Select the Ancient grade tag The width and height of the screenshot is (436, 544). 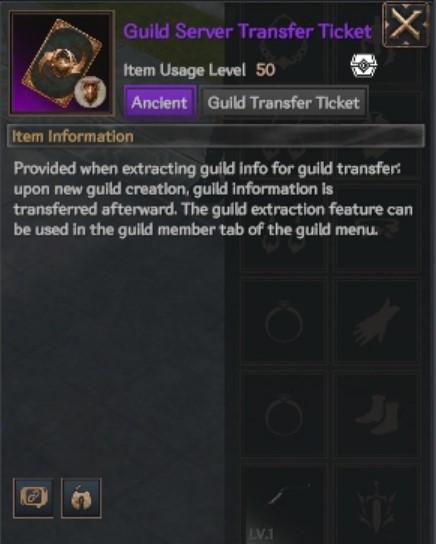point(160,103)
